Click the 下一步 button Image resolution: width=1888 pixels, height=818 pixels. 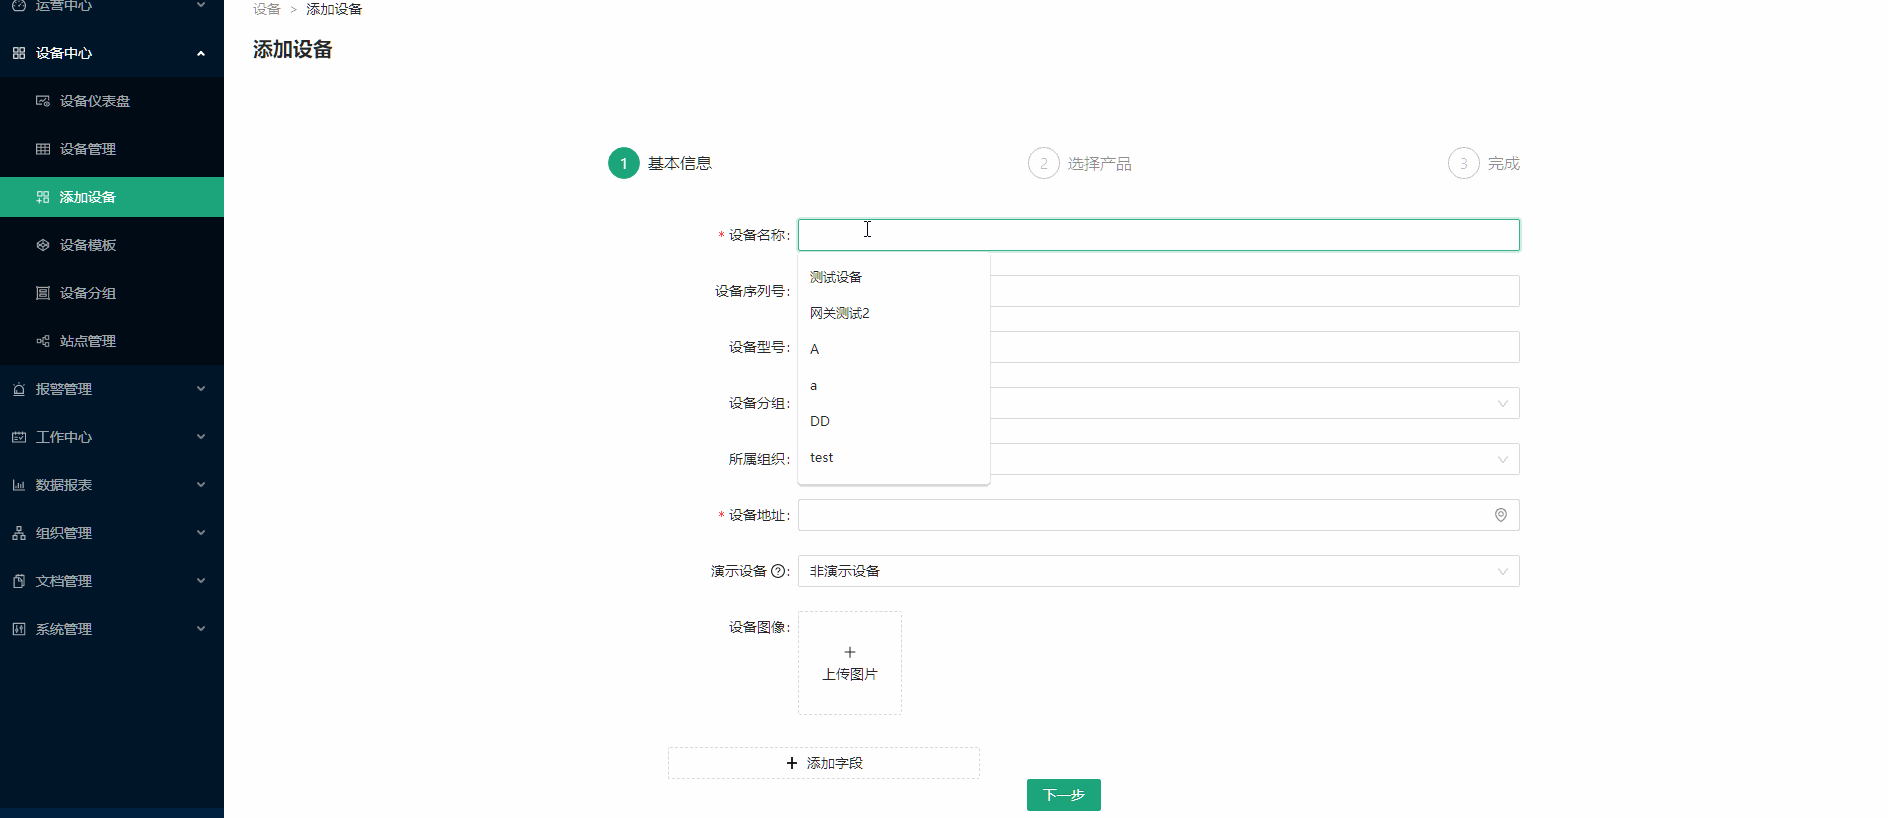coord(1063,795)
